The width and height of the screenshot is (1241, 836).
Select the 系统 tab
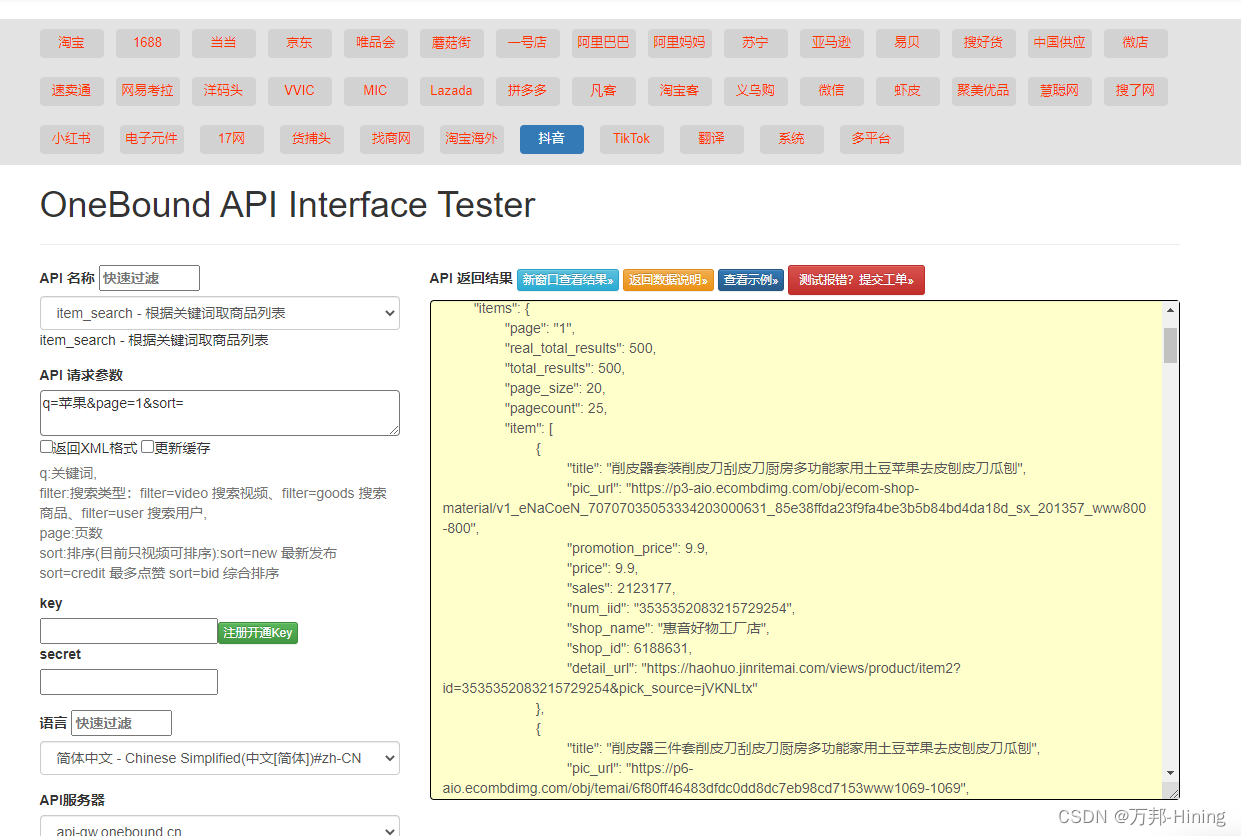(791, 139)
